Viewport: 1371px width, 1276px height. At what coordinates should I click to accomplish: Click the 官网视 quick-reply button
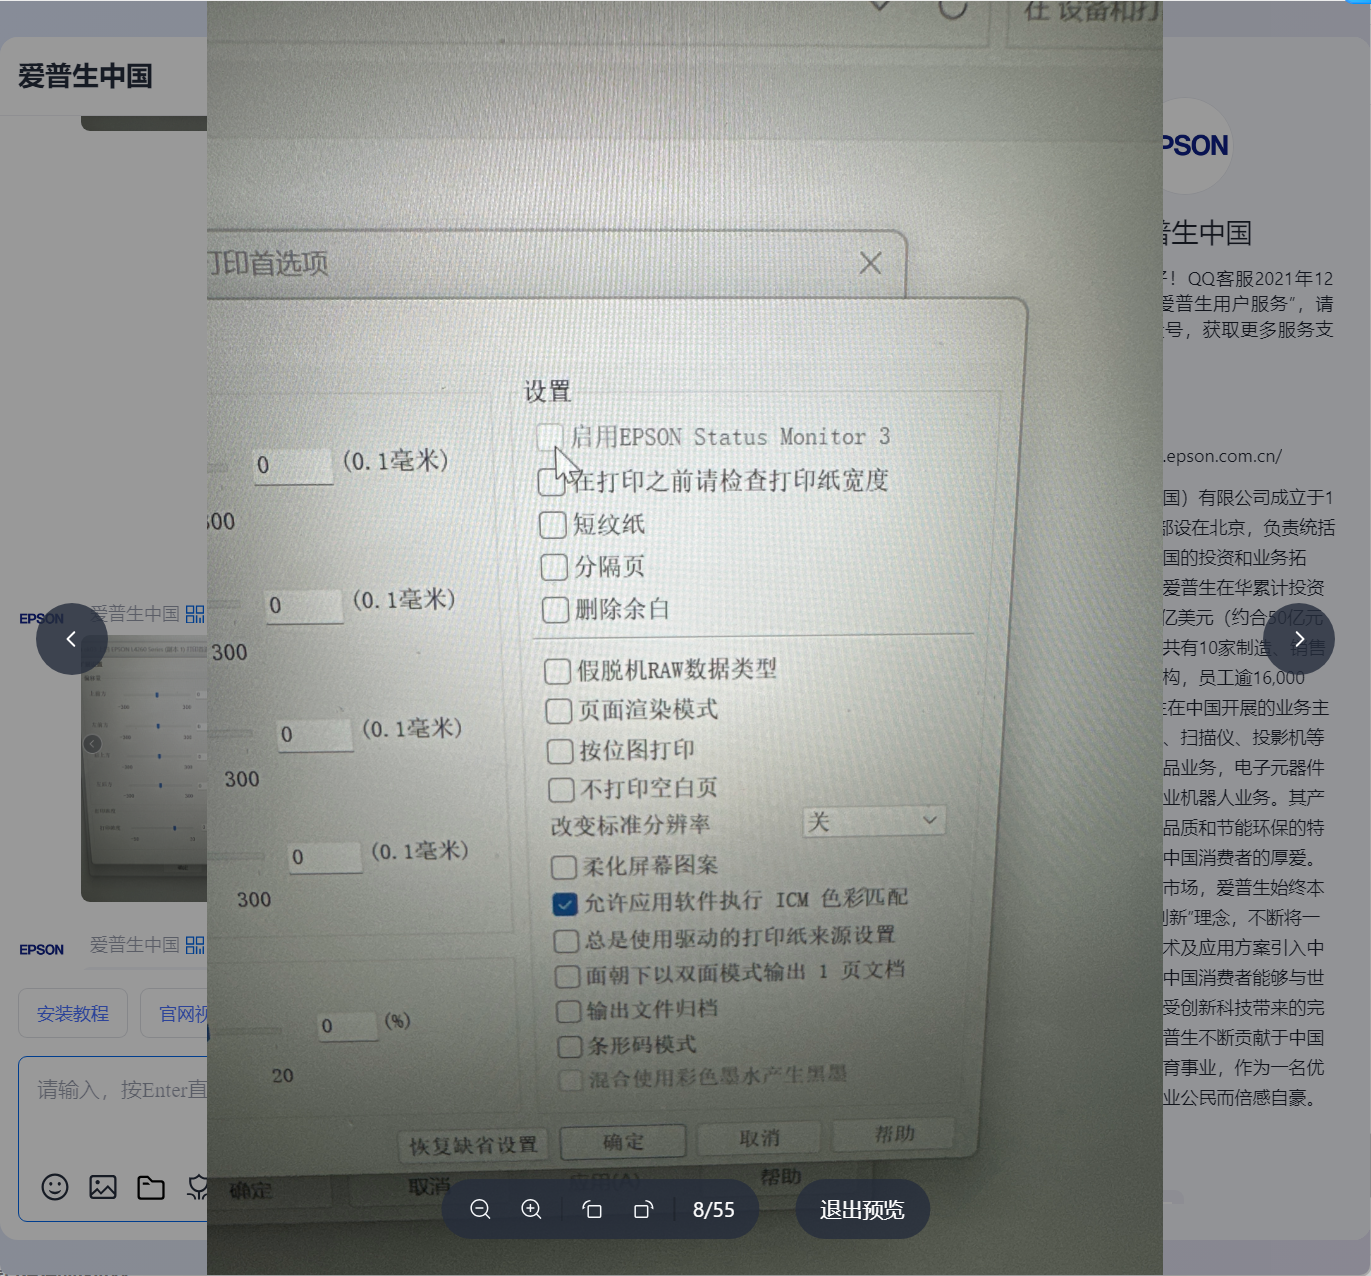click(174, 1014)
